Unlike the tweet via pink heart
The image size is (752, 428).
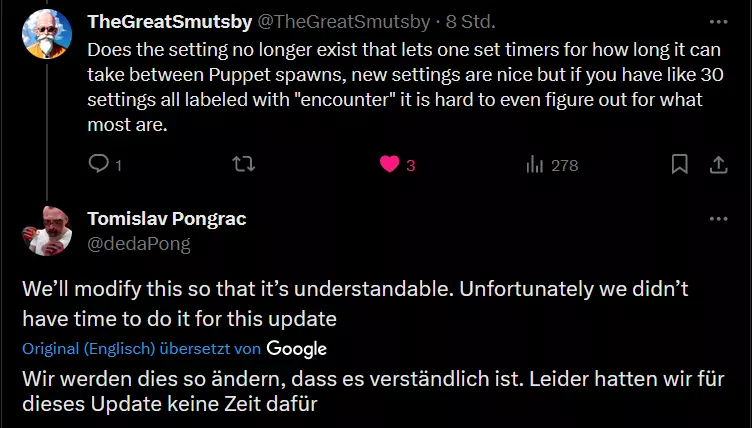390,164
